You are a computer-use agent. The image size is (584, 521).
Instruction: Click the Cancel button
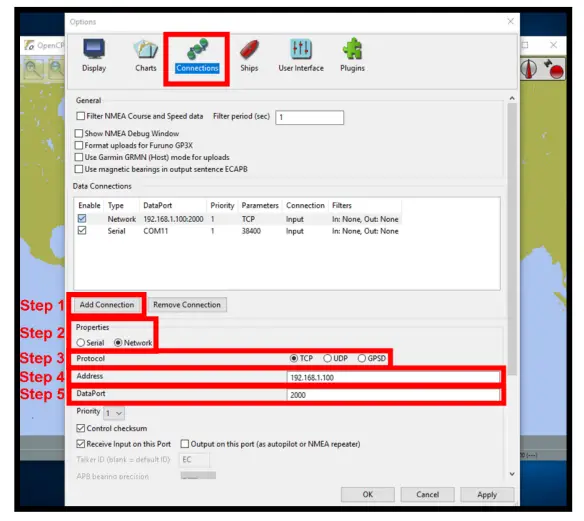coord(428,495)
